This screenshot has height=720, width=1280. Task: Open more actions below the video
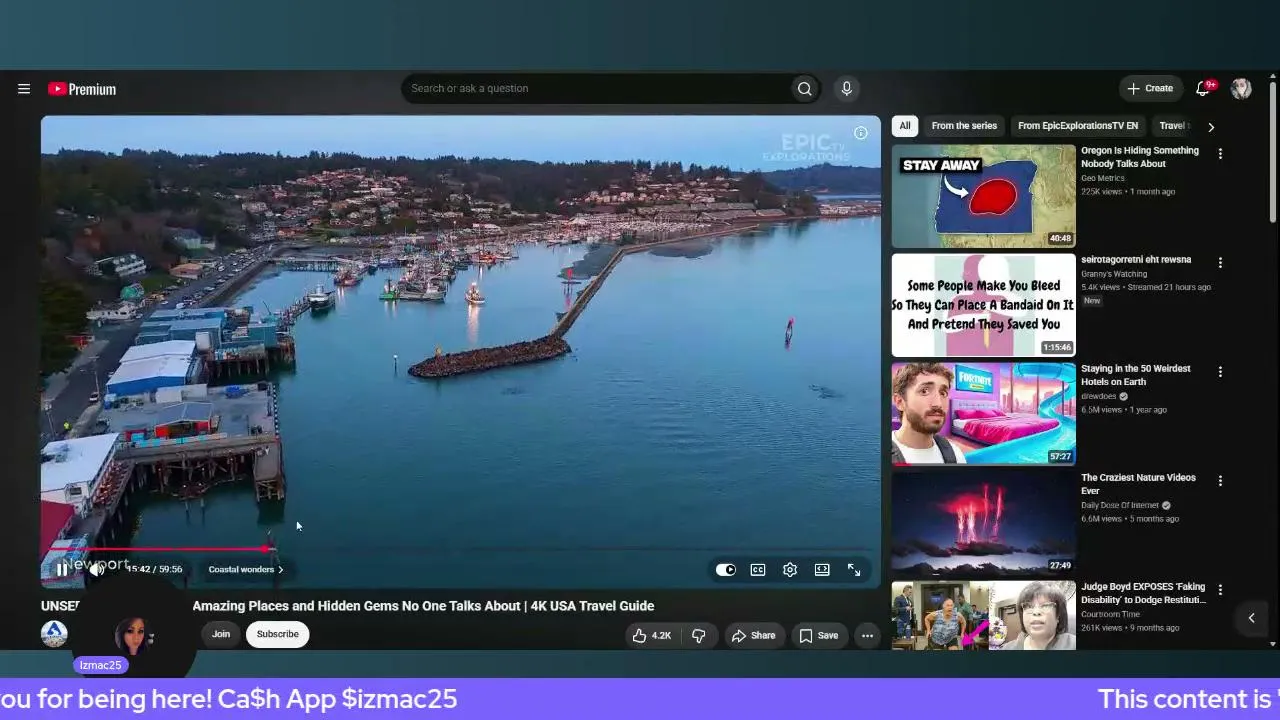pyautogui.click(x=867, y=635)
